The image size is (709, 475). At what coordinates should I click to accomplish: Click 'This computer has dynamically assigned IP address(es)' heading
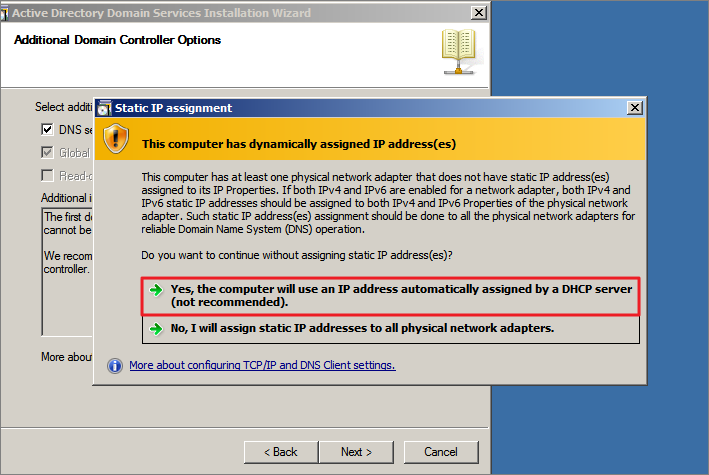click(299, 144)
